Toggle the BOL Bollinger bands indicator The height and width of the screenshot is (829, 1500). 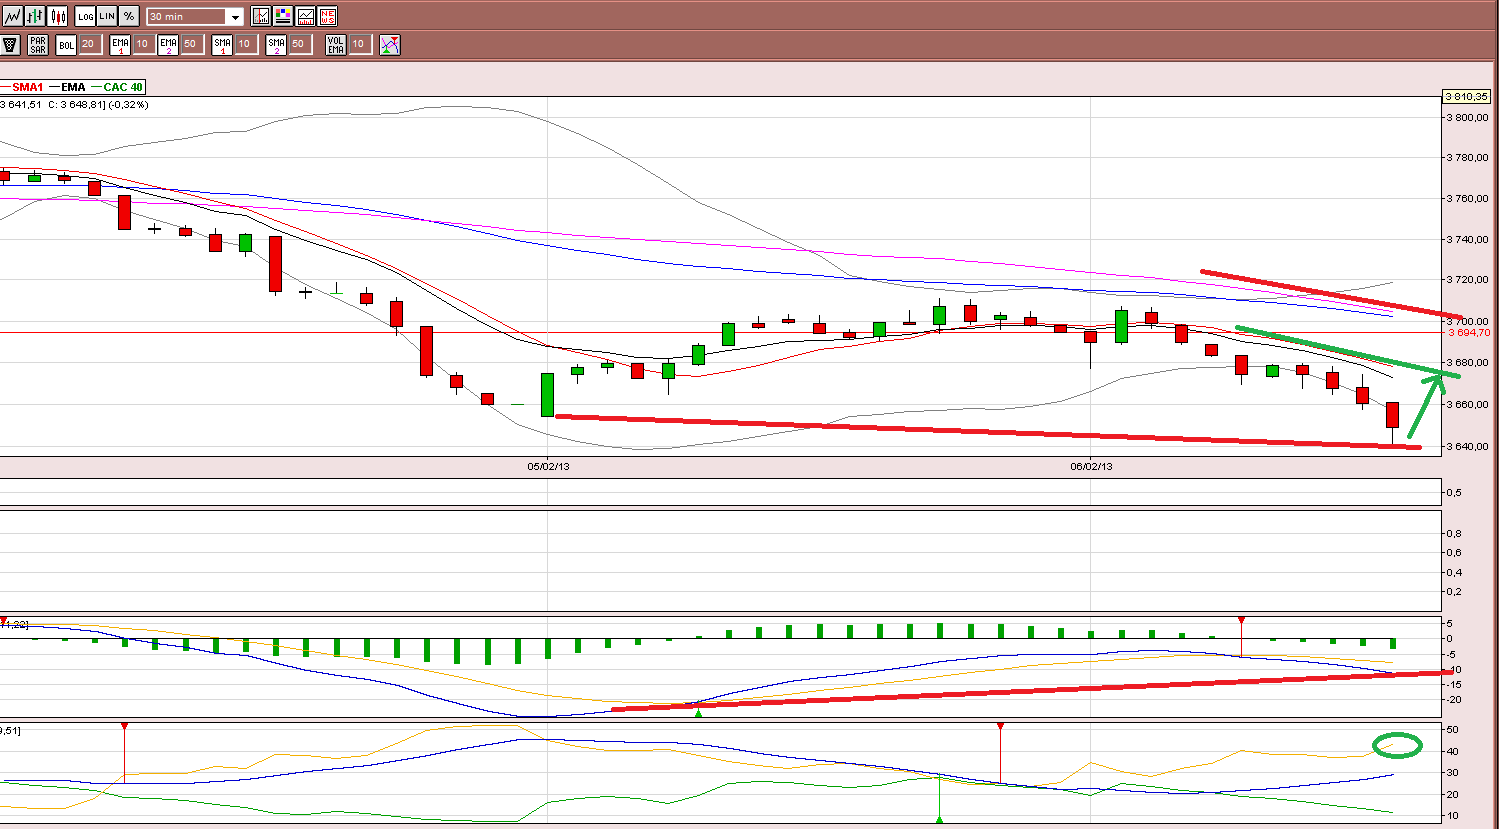66,45
